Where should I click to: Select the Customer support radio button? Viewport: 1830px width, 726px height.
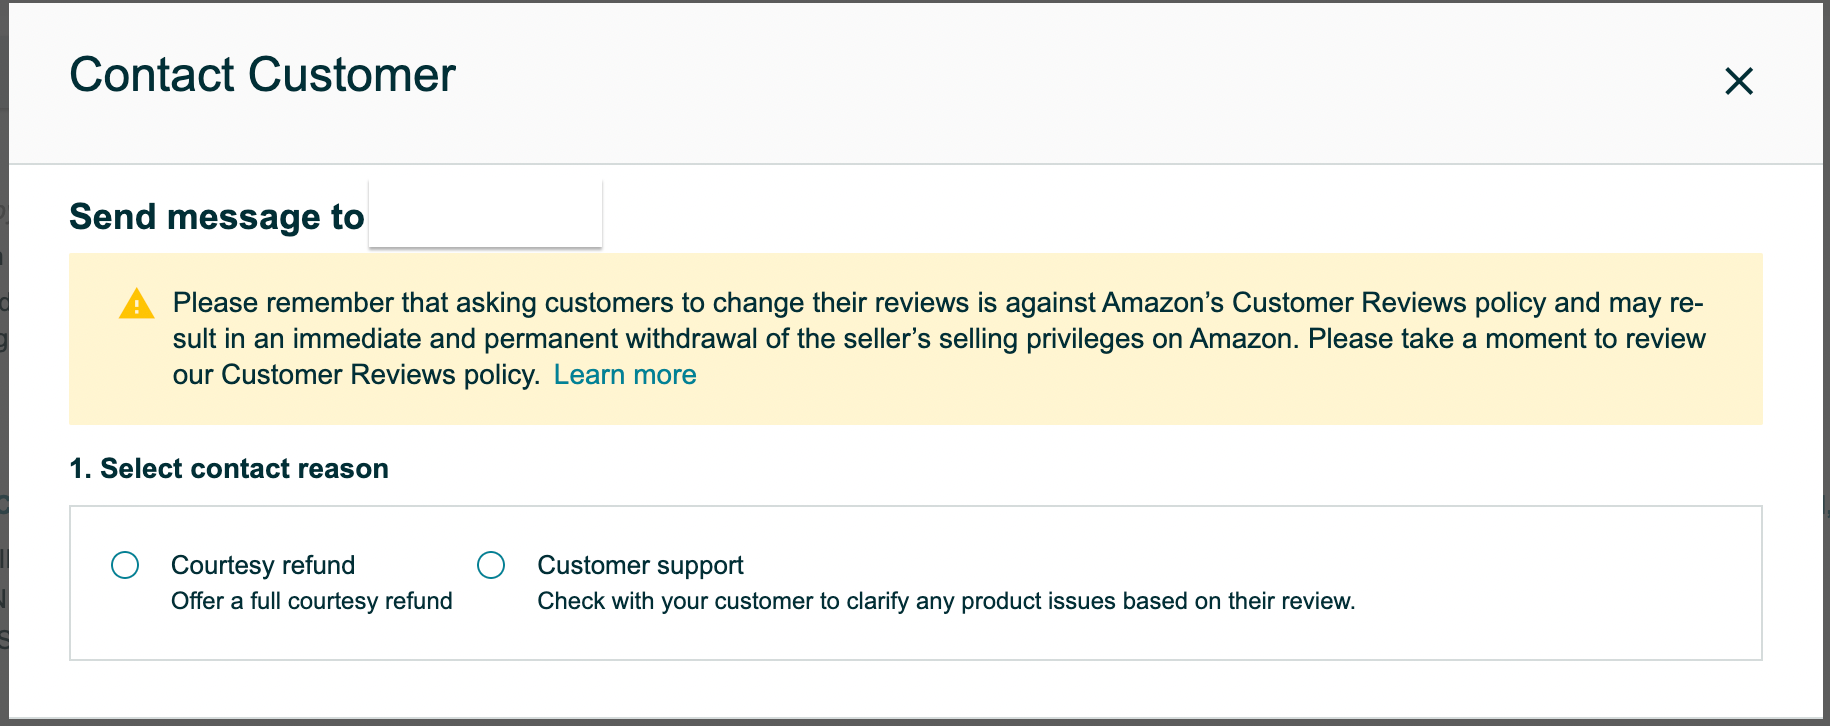click(x=491, y=565)
